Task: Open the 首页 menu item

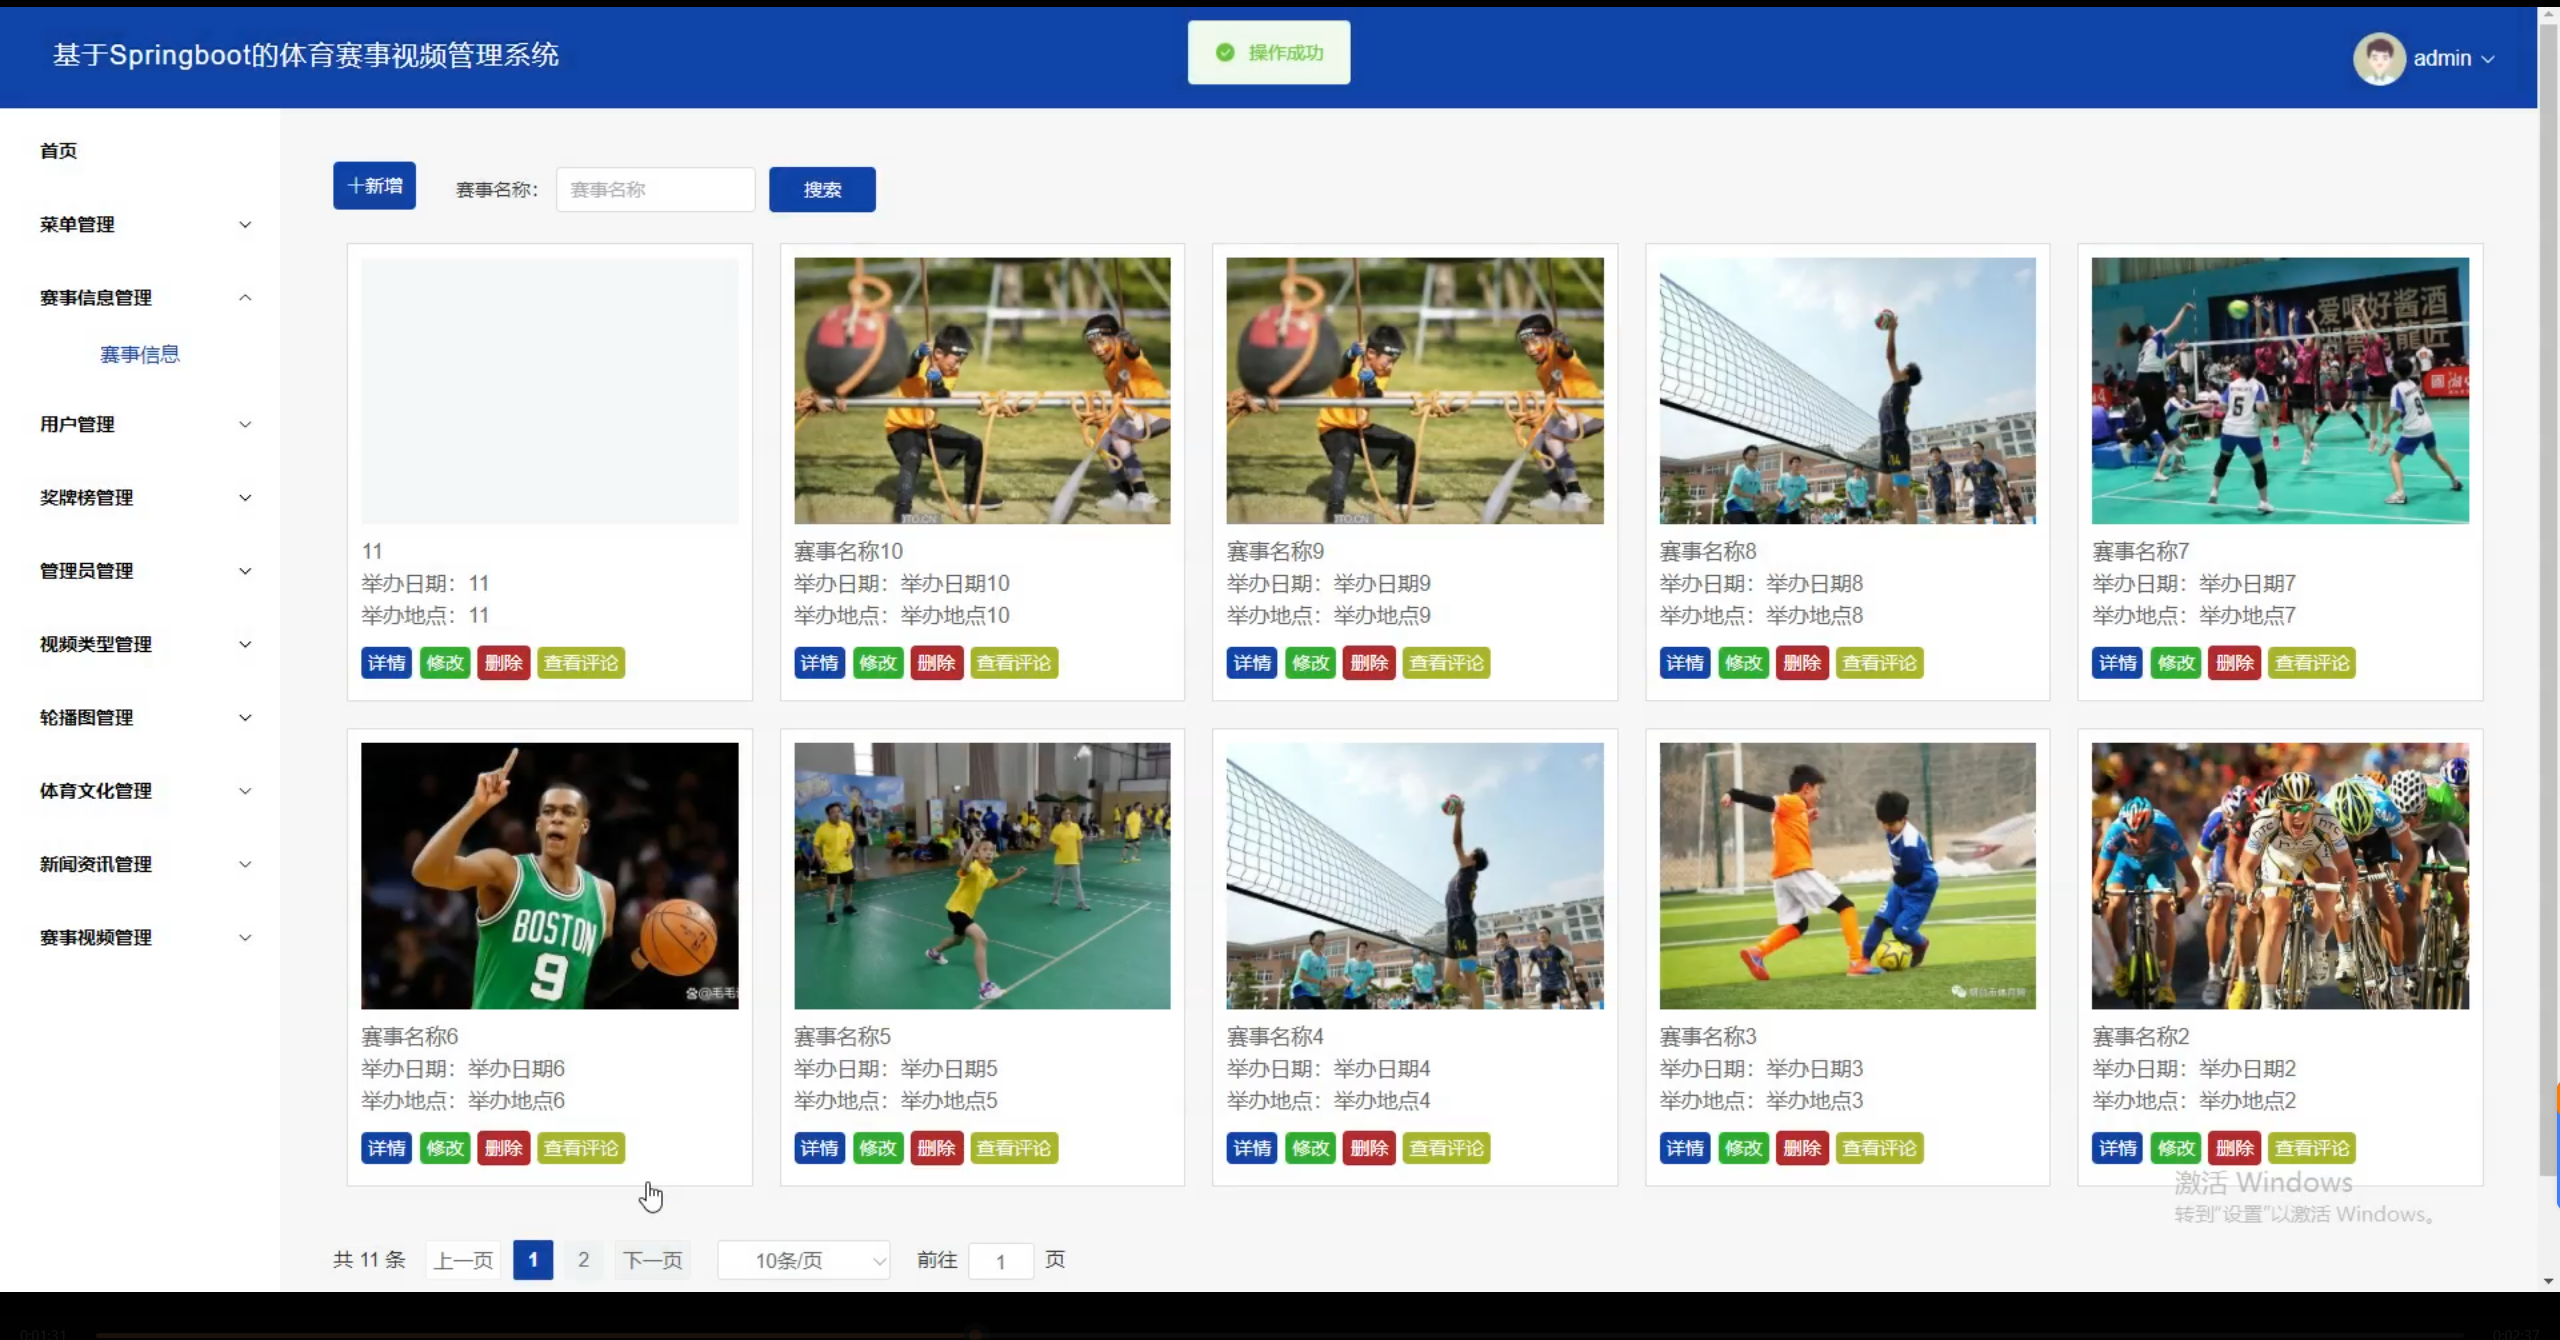Action: coord(59,151)
